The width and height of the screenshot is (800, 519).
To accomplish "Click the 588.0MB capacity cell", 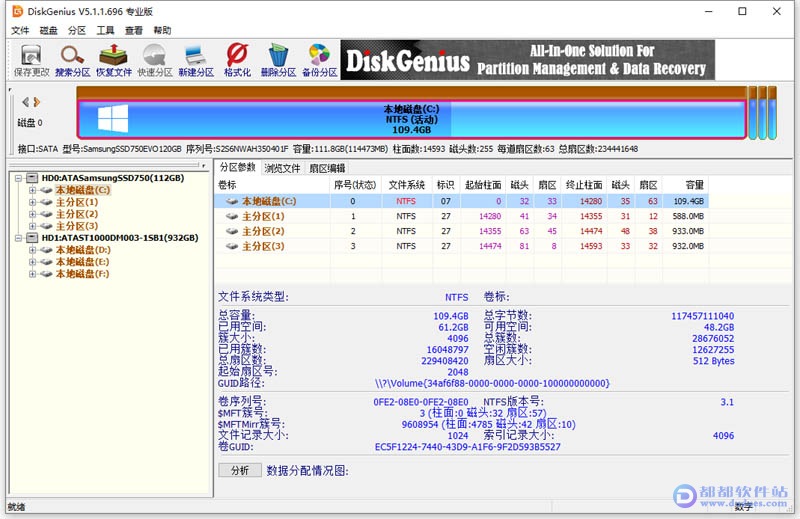I will [688, 216].
